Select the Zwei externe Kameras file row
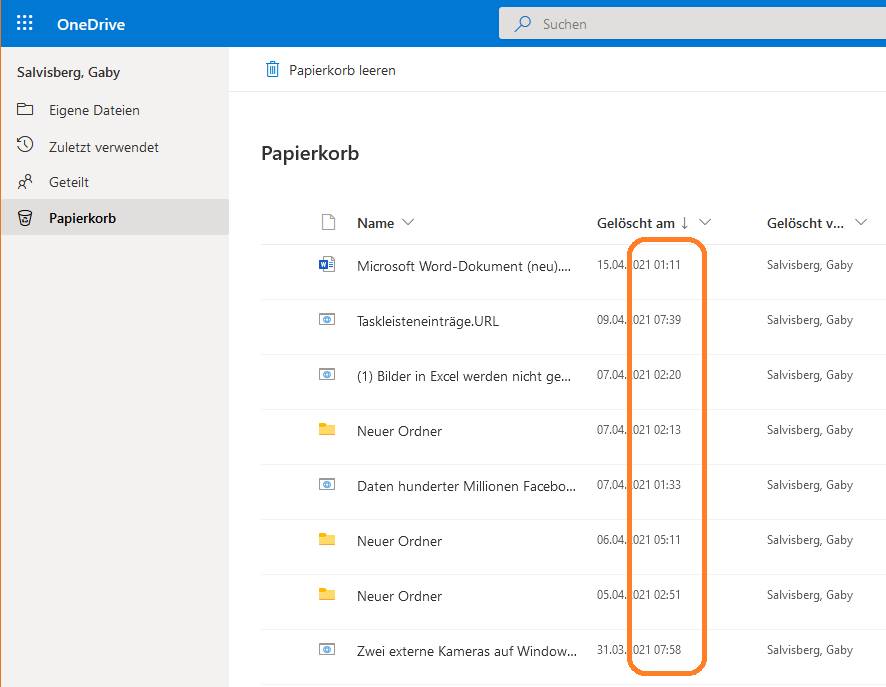This screenshot has height=687, width=886. point(466,651)
